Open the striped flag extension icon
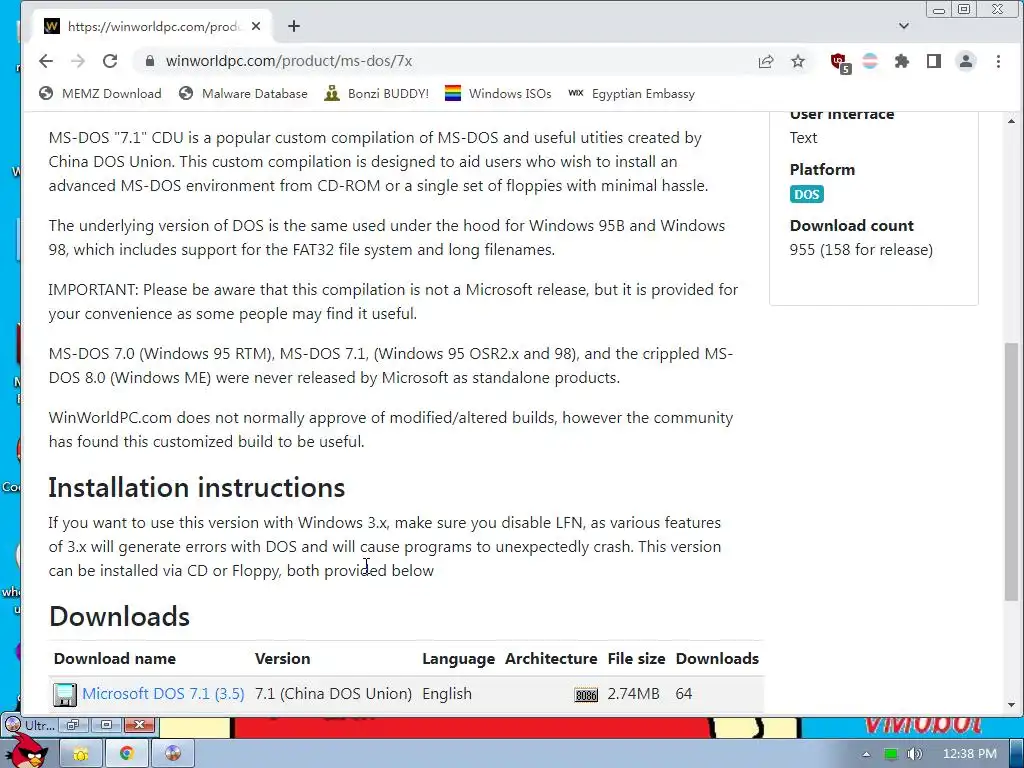1024x768 pixels. pyautogui.click(x=870, y=61)
